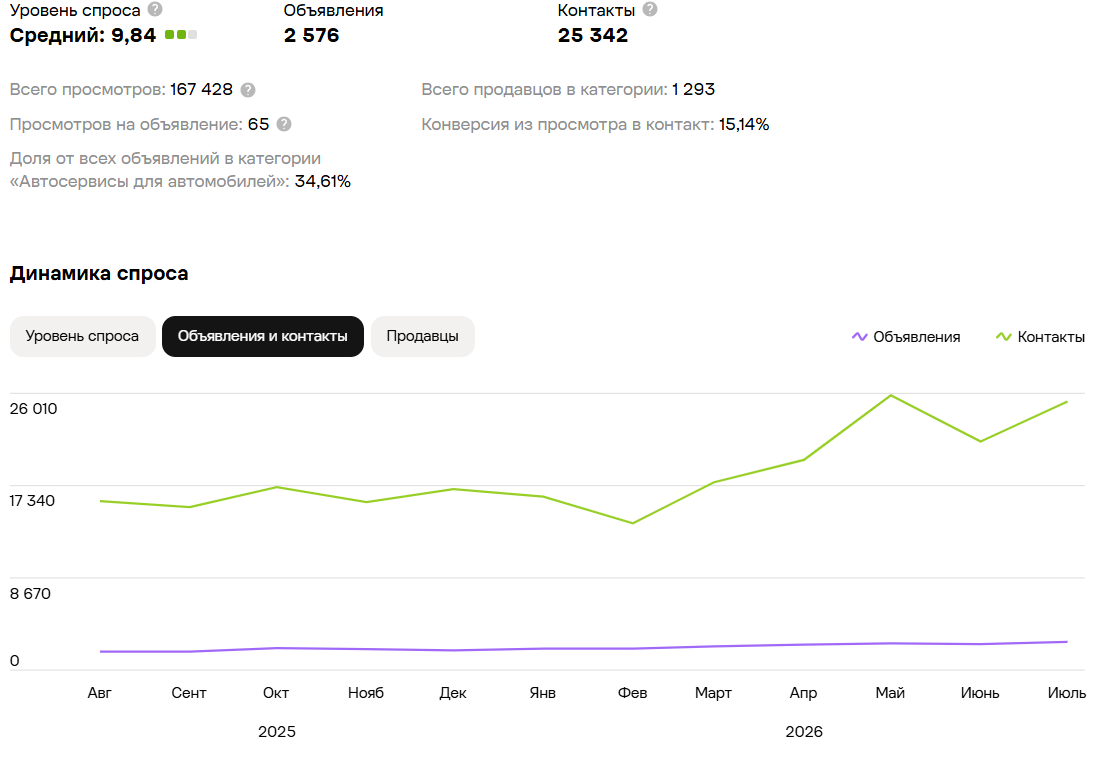Switch to Продавцы tab
Viewport: 1113px width, 757px height.
pos(422,337)
